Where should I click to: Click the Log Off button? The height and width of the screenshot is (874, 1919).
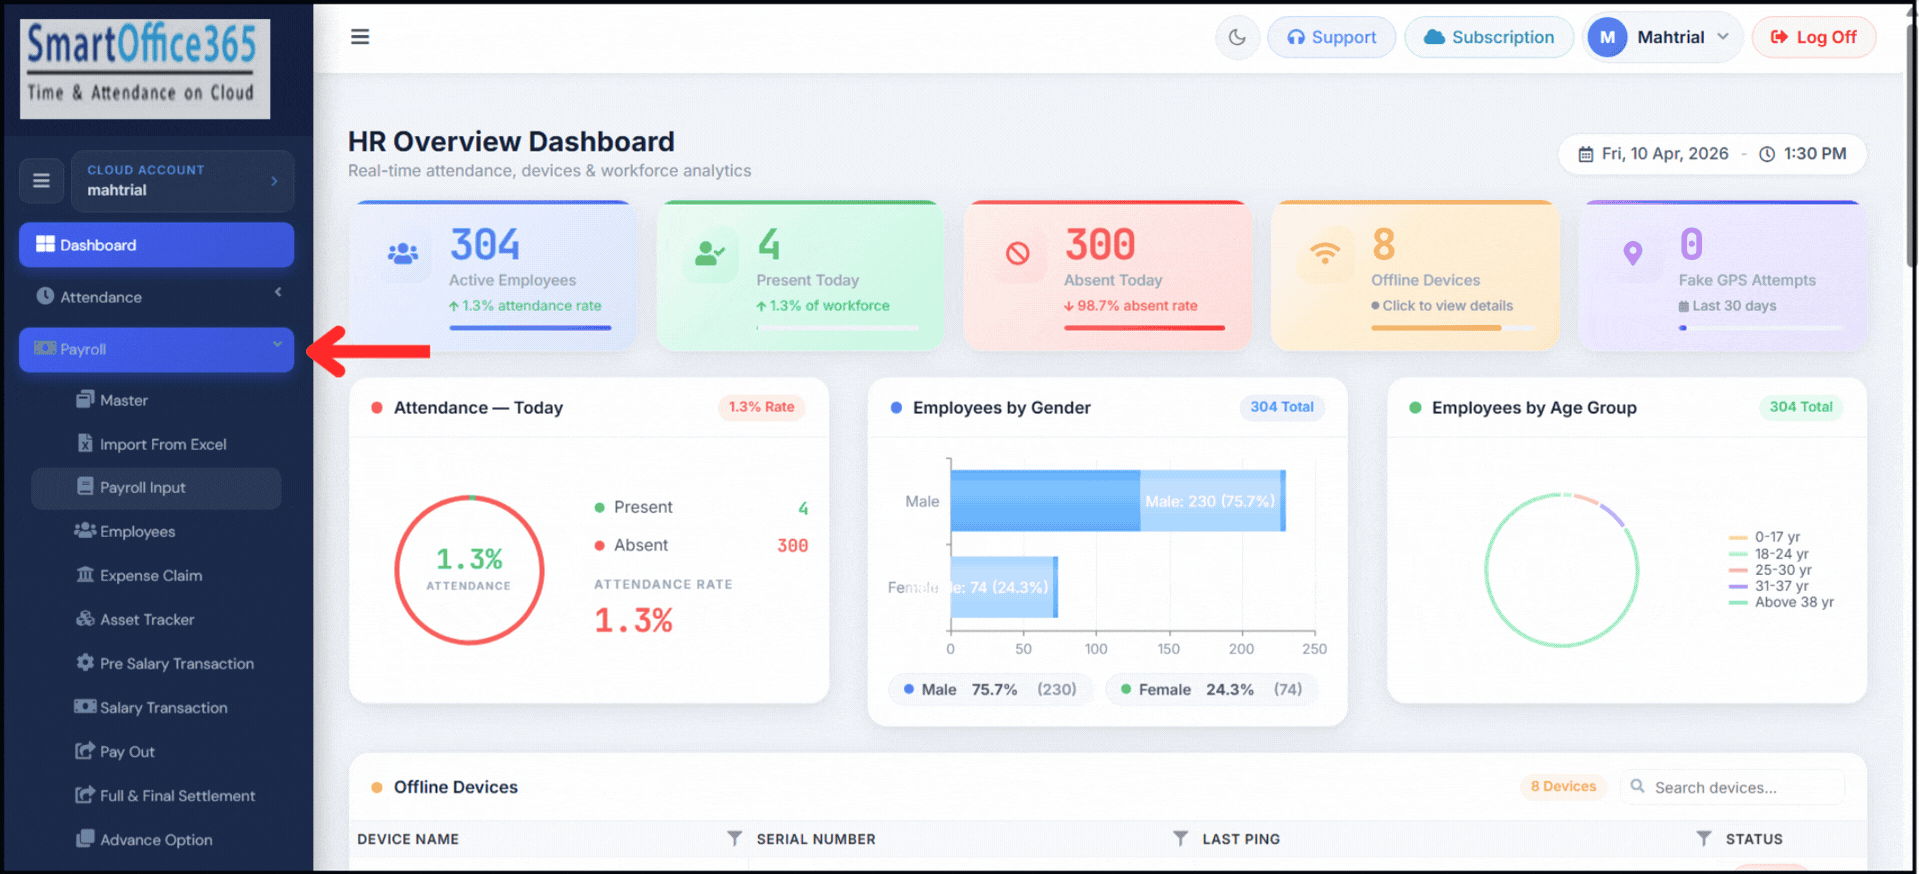tap(1813, 37)
